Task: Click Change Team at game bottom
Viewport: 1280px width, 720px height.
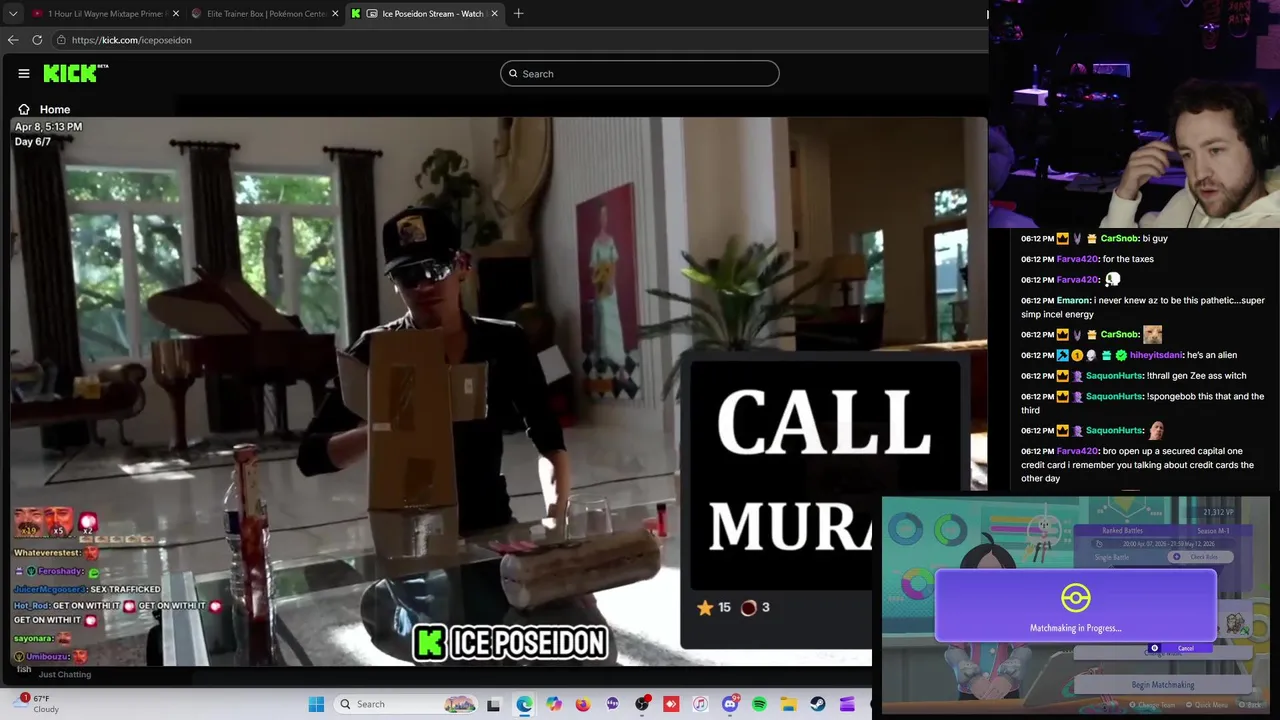Action: pos(1150,705)
